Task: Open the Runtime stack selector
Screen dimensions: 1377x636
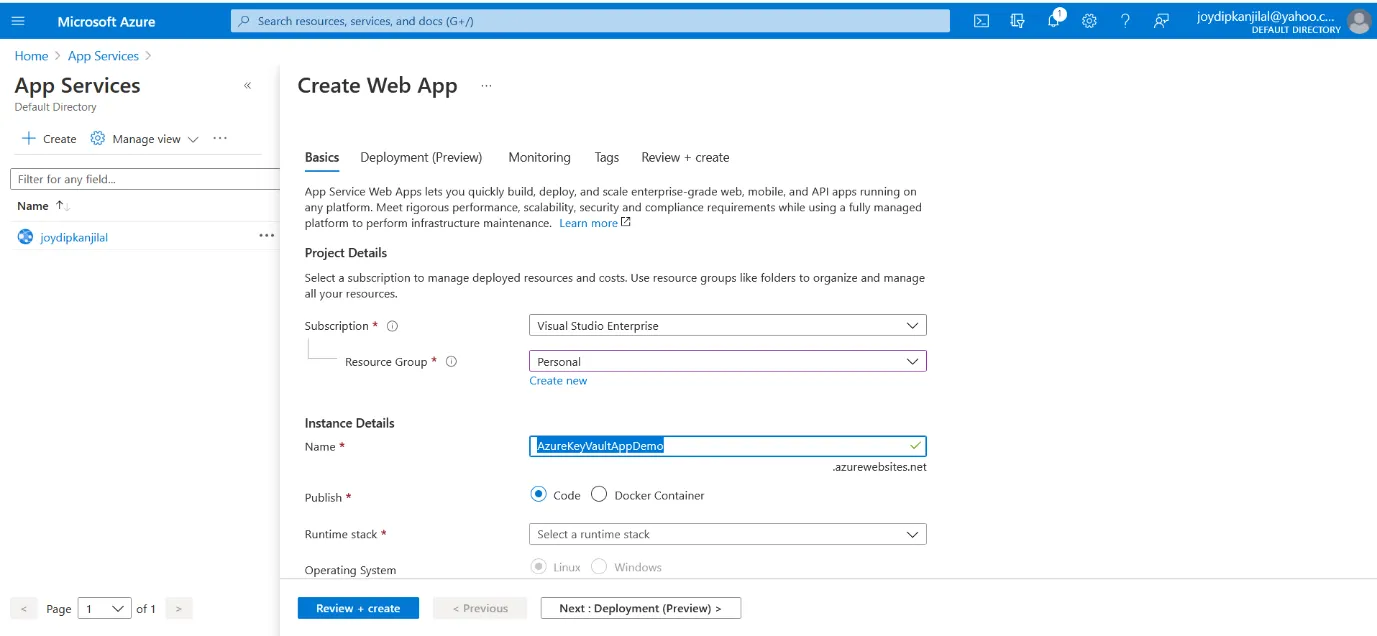Action: pos(727,533)
